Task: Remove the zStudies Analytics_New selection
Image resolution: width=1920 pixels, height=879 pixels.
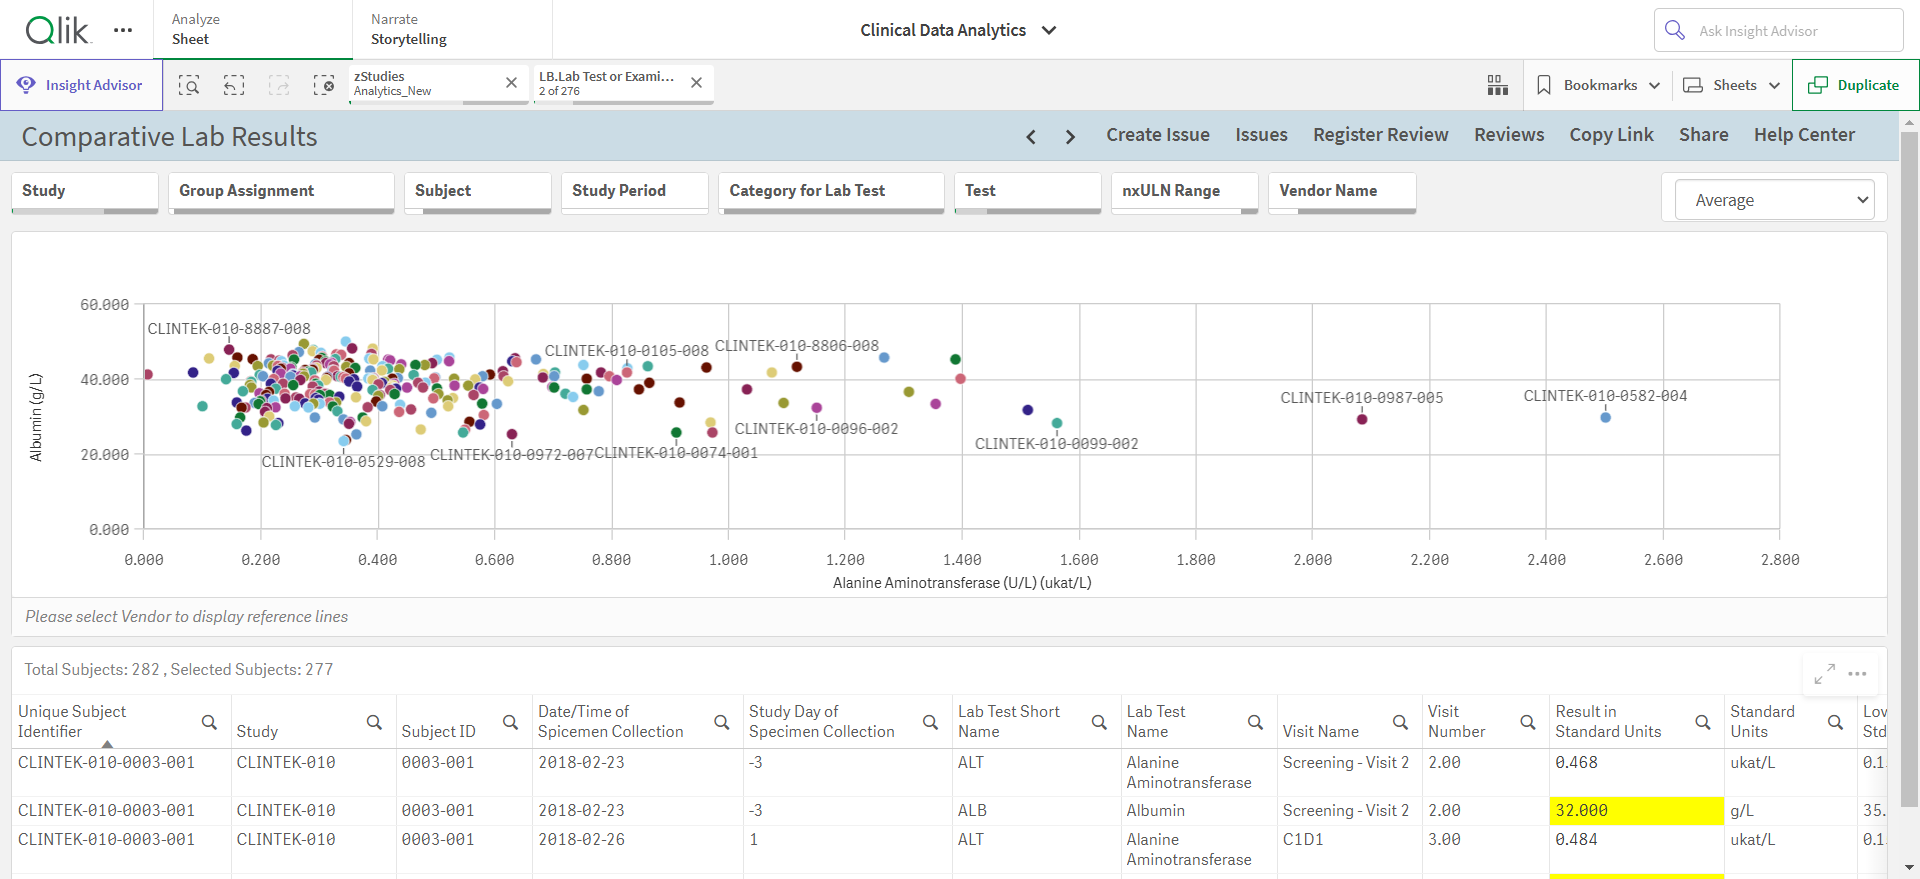Action: coord(511,83)
